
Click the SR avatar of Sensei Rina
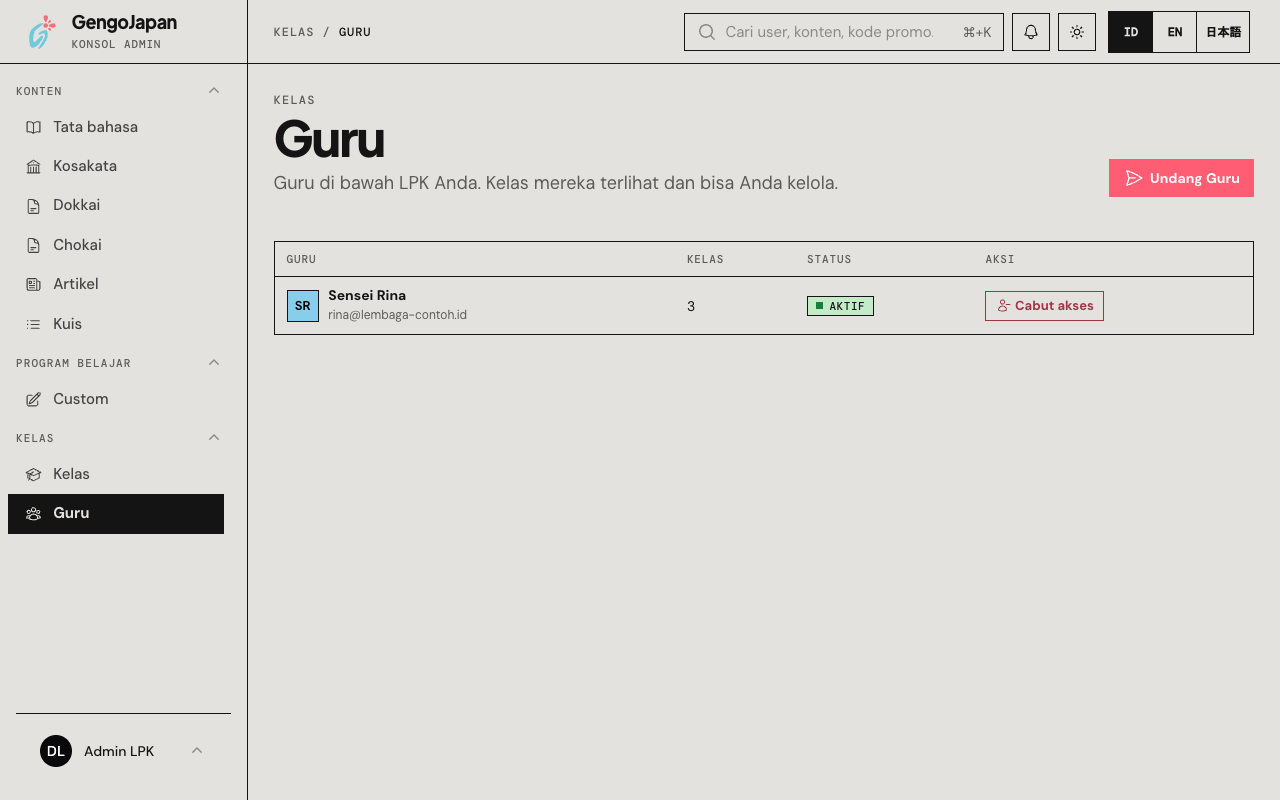[x=303, y=306]
